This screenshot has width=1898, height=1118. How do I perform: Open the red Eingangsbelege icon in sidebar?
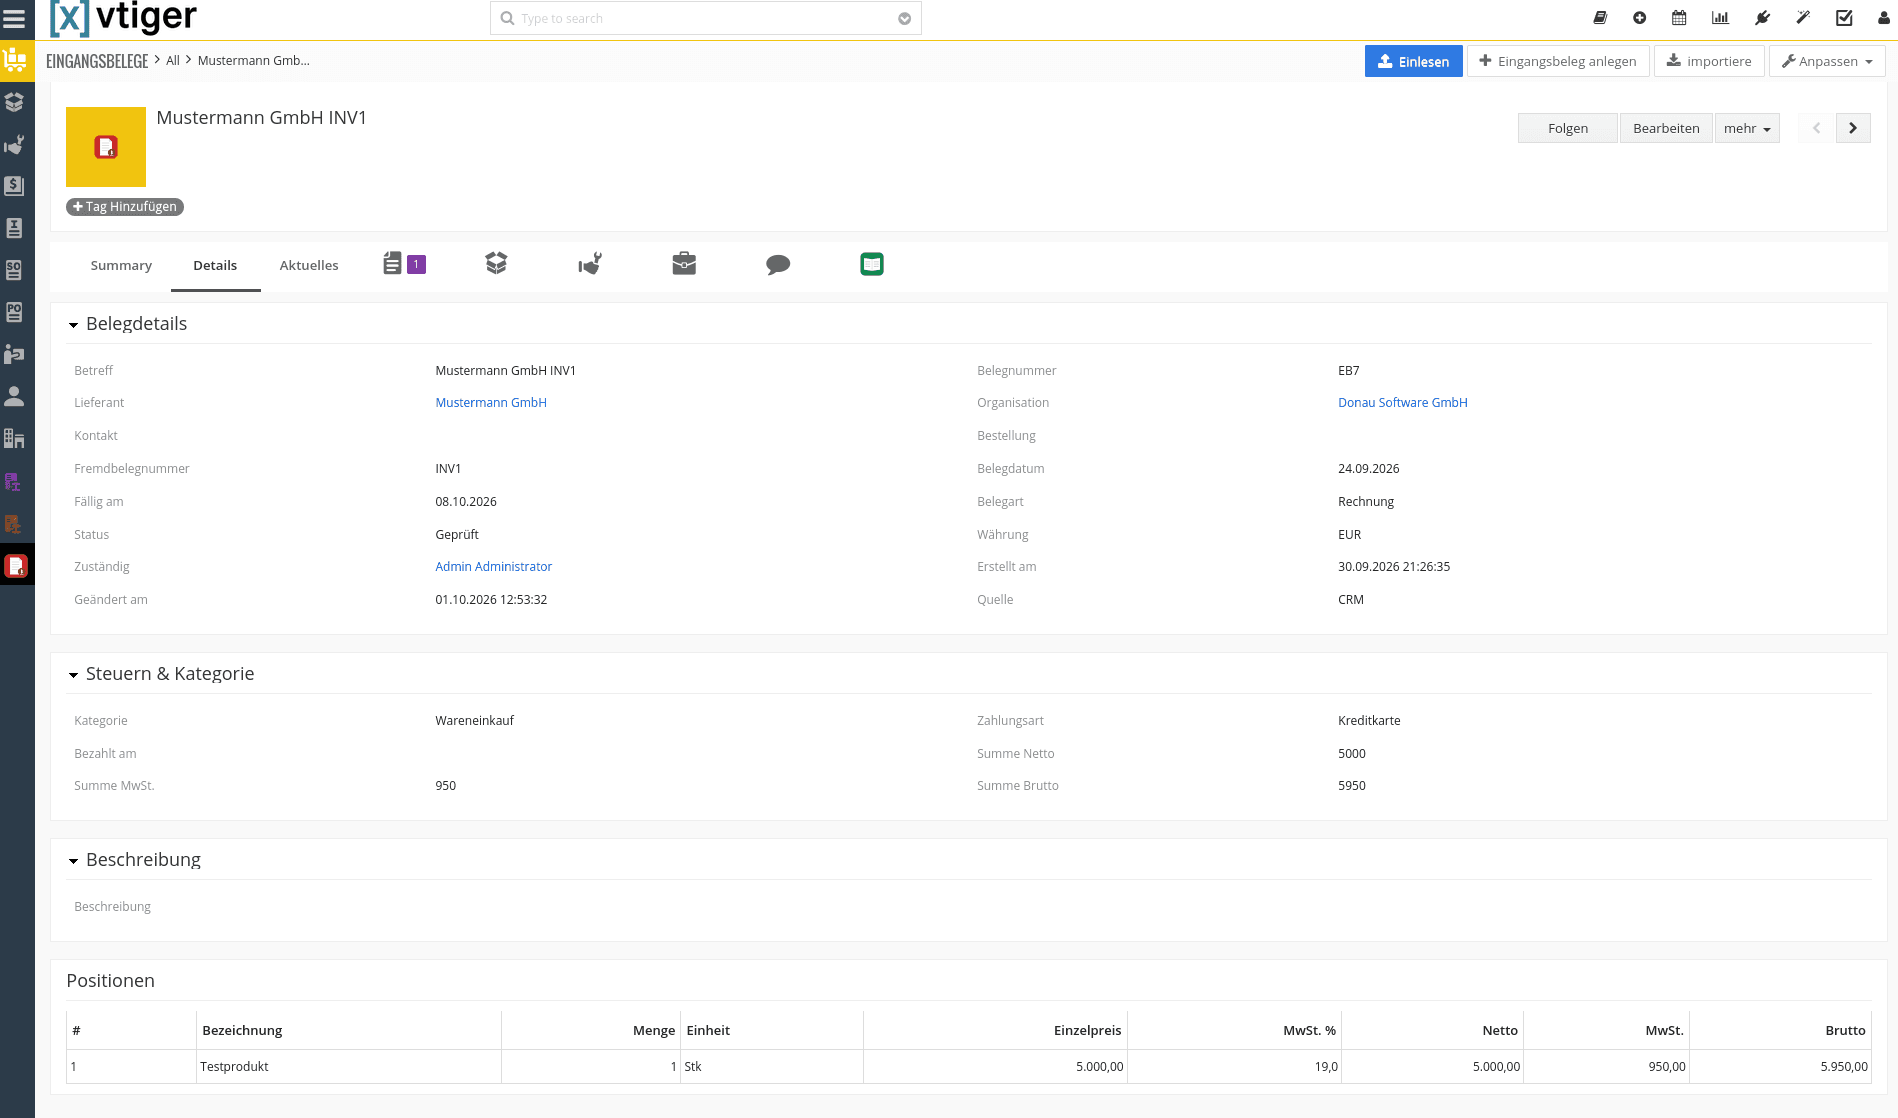[16, 566]
